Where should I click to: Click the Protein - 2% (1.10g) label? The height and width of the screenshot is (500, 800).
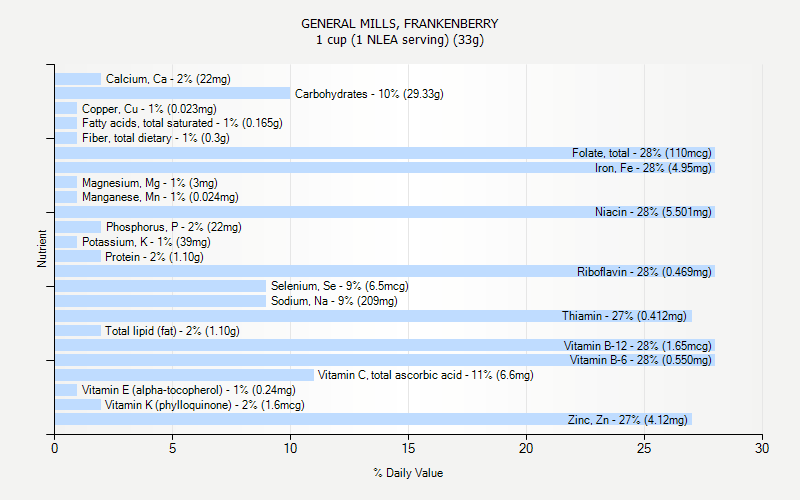154,257
